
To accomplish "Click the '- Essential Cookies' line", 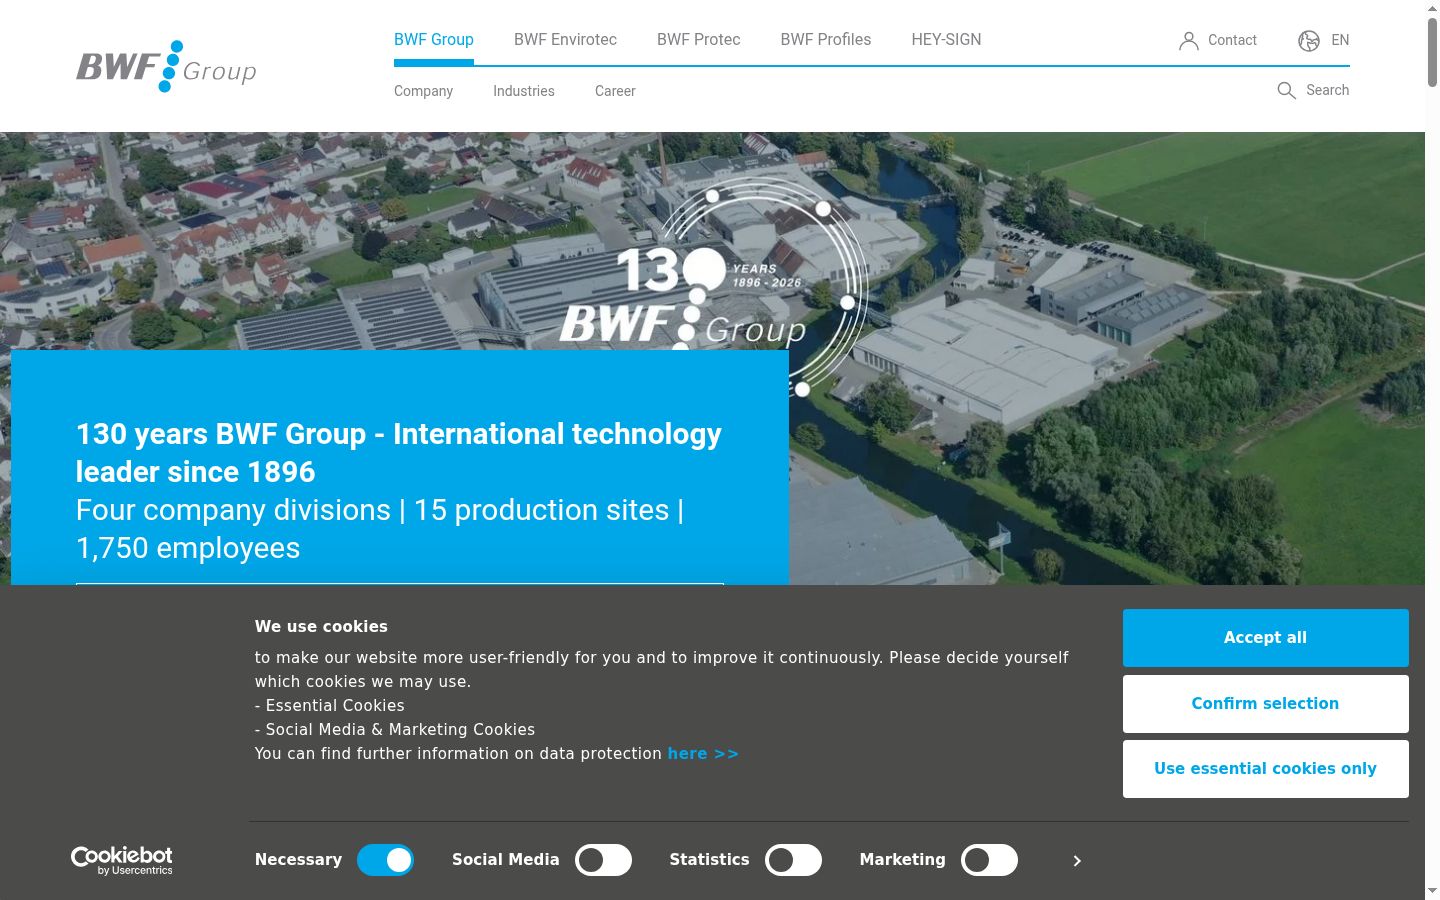I will click(x=330, y=706).
